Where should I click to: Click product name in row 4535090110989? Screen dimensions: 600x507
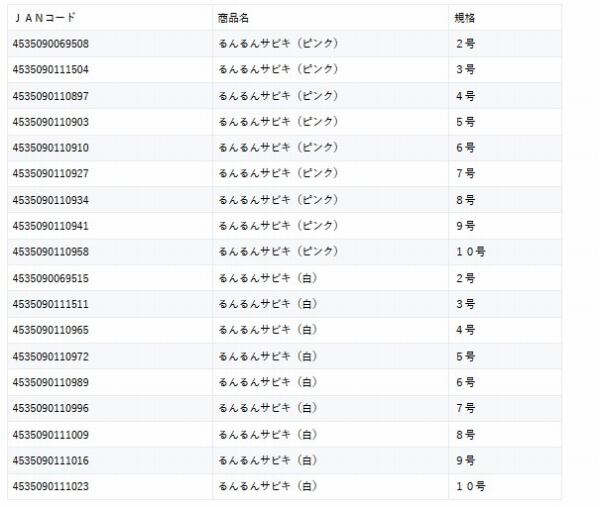[268, 382]
